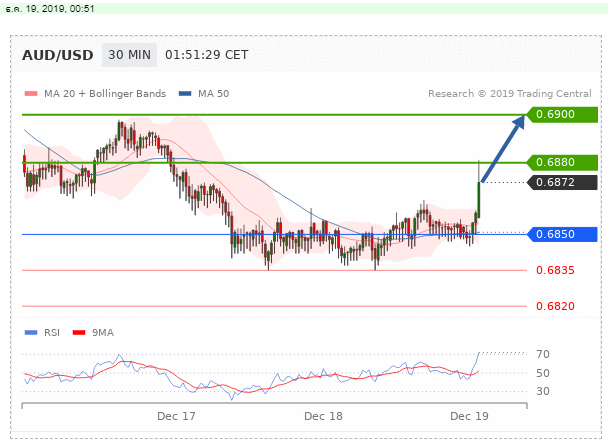The width and height of the screenshot is (608, 447).
Task: Click the 0.6835 support level label
Action: tap(555, 270)
